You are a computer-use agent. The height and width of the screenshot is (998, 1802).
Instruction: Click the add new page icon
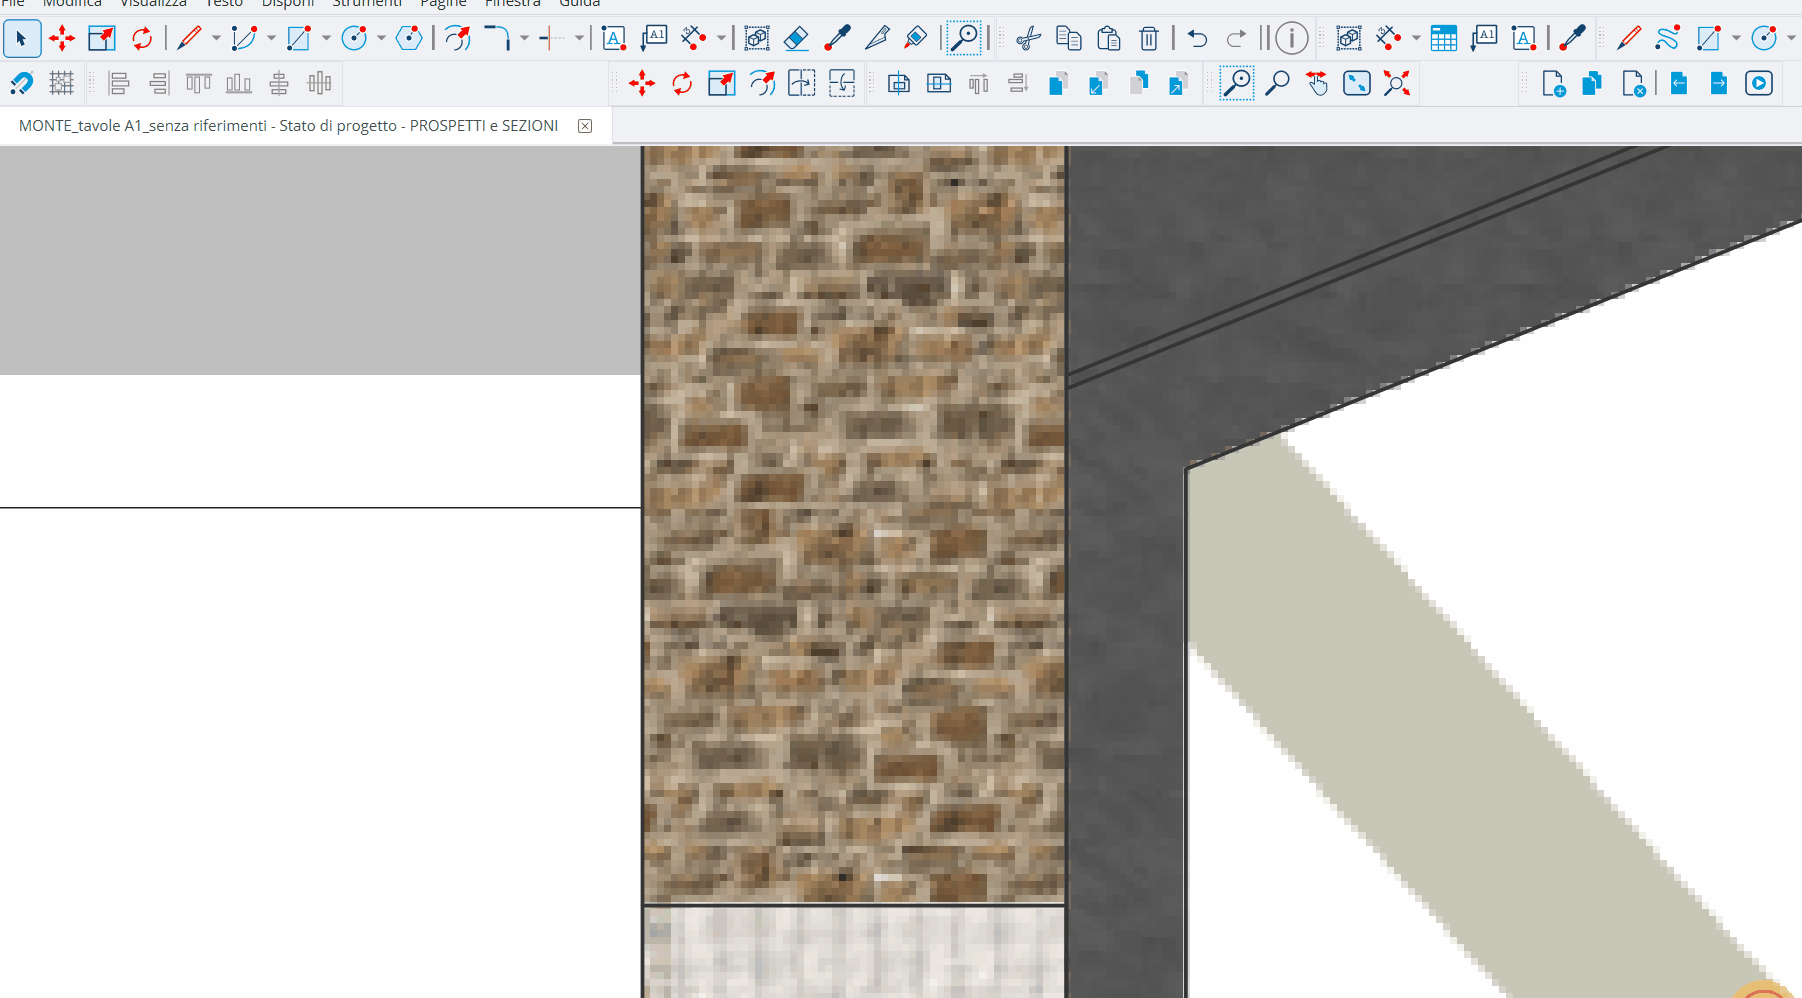(x=1553, y=84)
